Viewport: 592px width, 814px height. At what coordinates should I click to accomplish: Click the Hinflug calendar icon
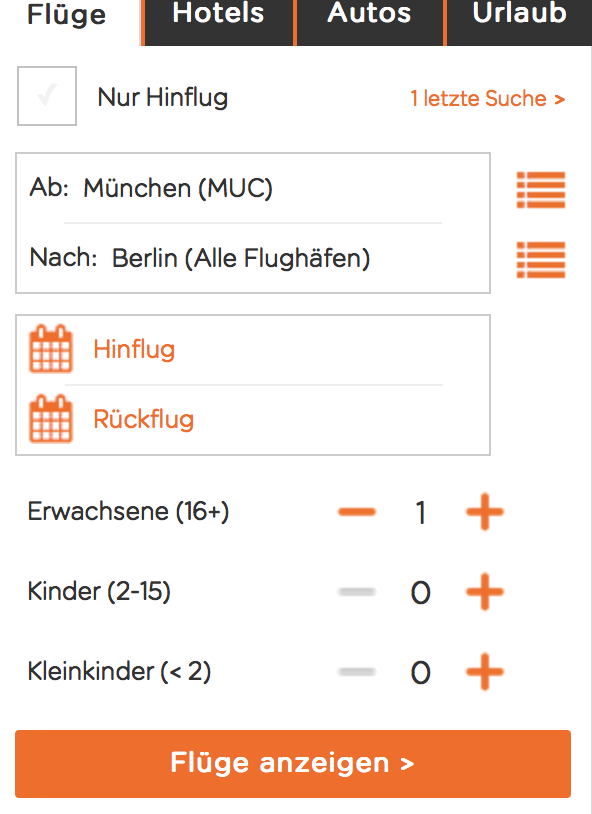[50, 349]
